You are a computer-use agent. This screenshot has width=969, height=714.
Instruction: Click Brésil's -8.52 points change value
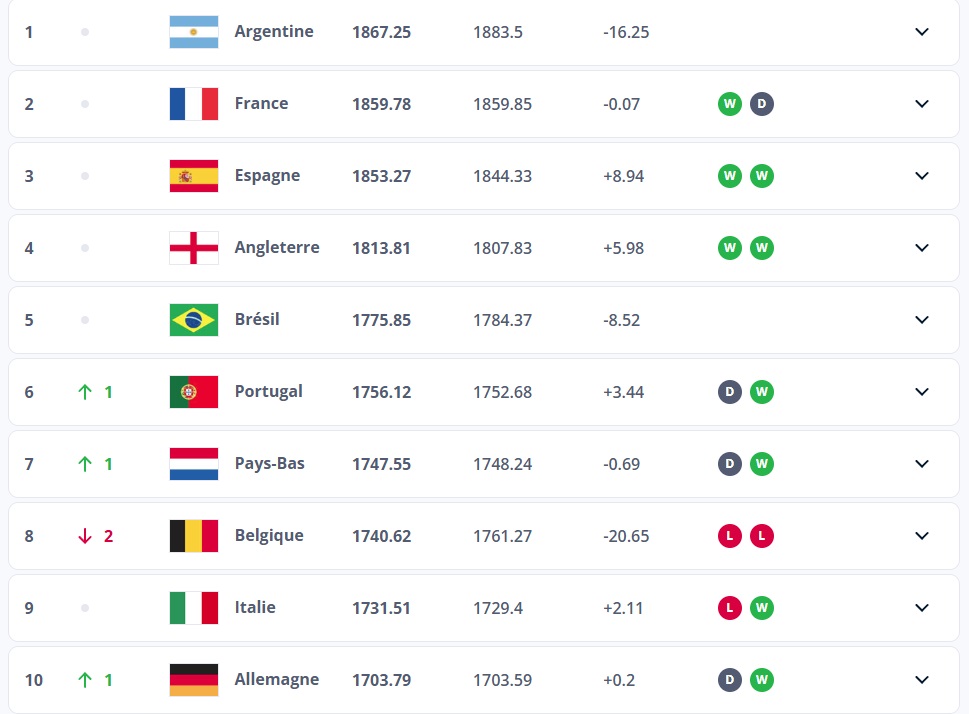click(621, 320)
